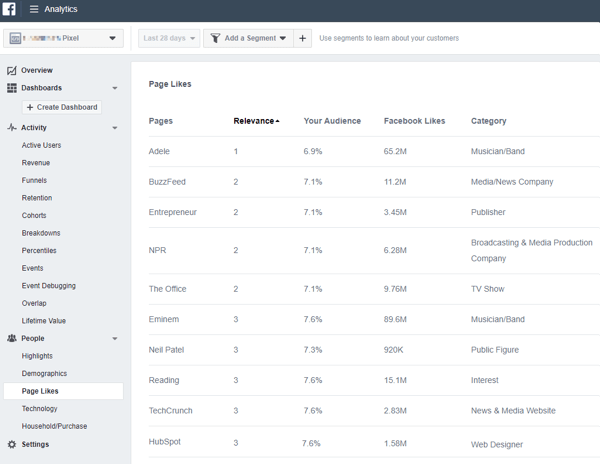Click the 920K Facebook Likes value
Viewport: 600px width, 464px height.
point(393,350)
